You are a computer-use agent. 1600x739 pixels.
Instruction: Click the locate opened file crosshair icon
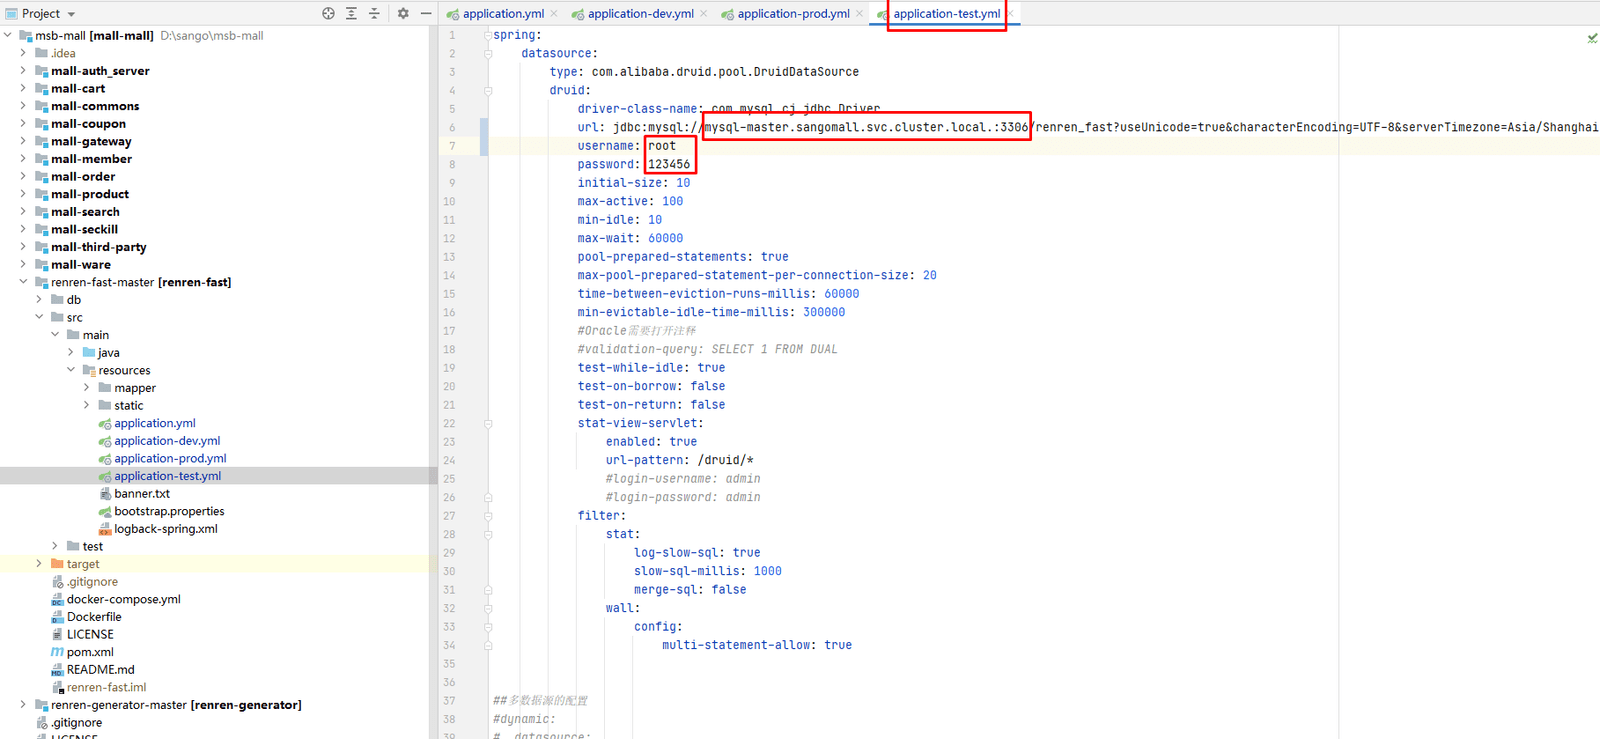328,14
